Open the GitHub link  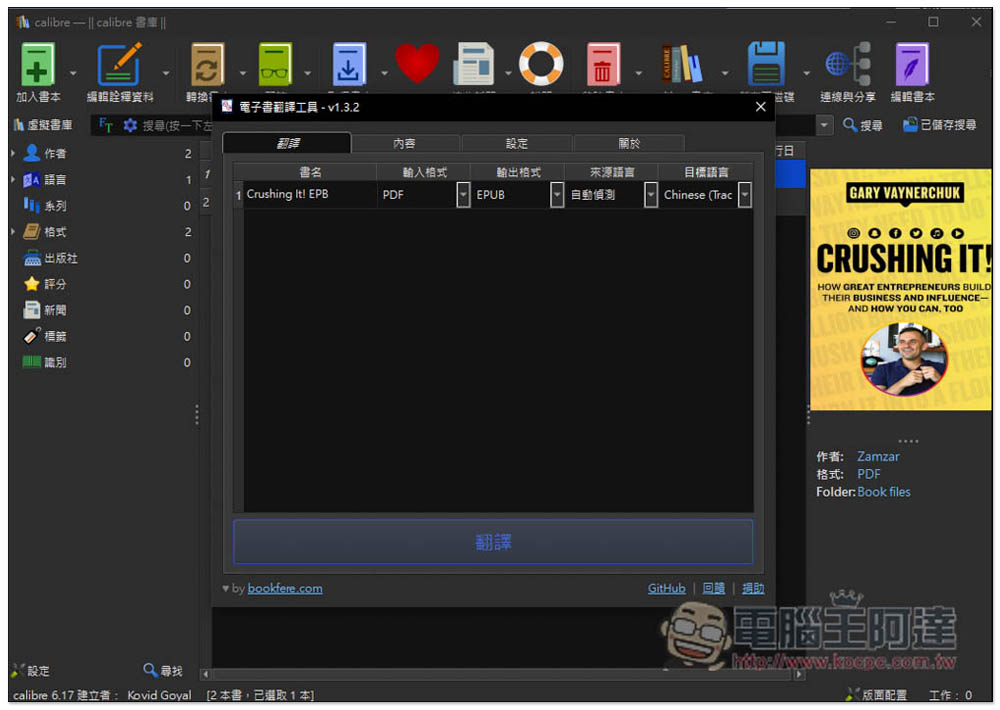click(666, 588)
